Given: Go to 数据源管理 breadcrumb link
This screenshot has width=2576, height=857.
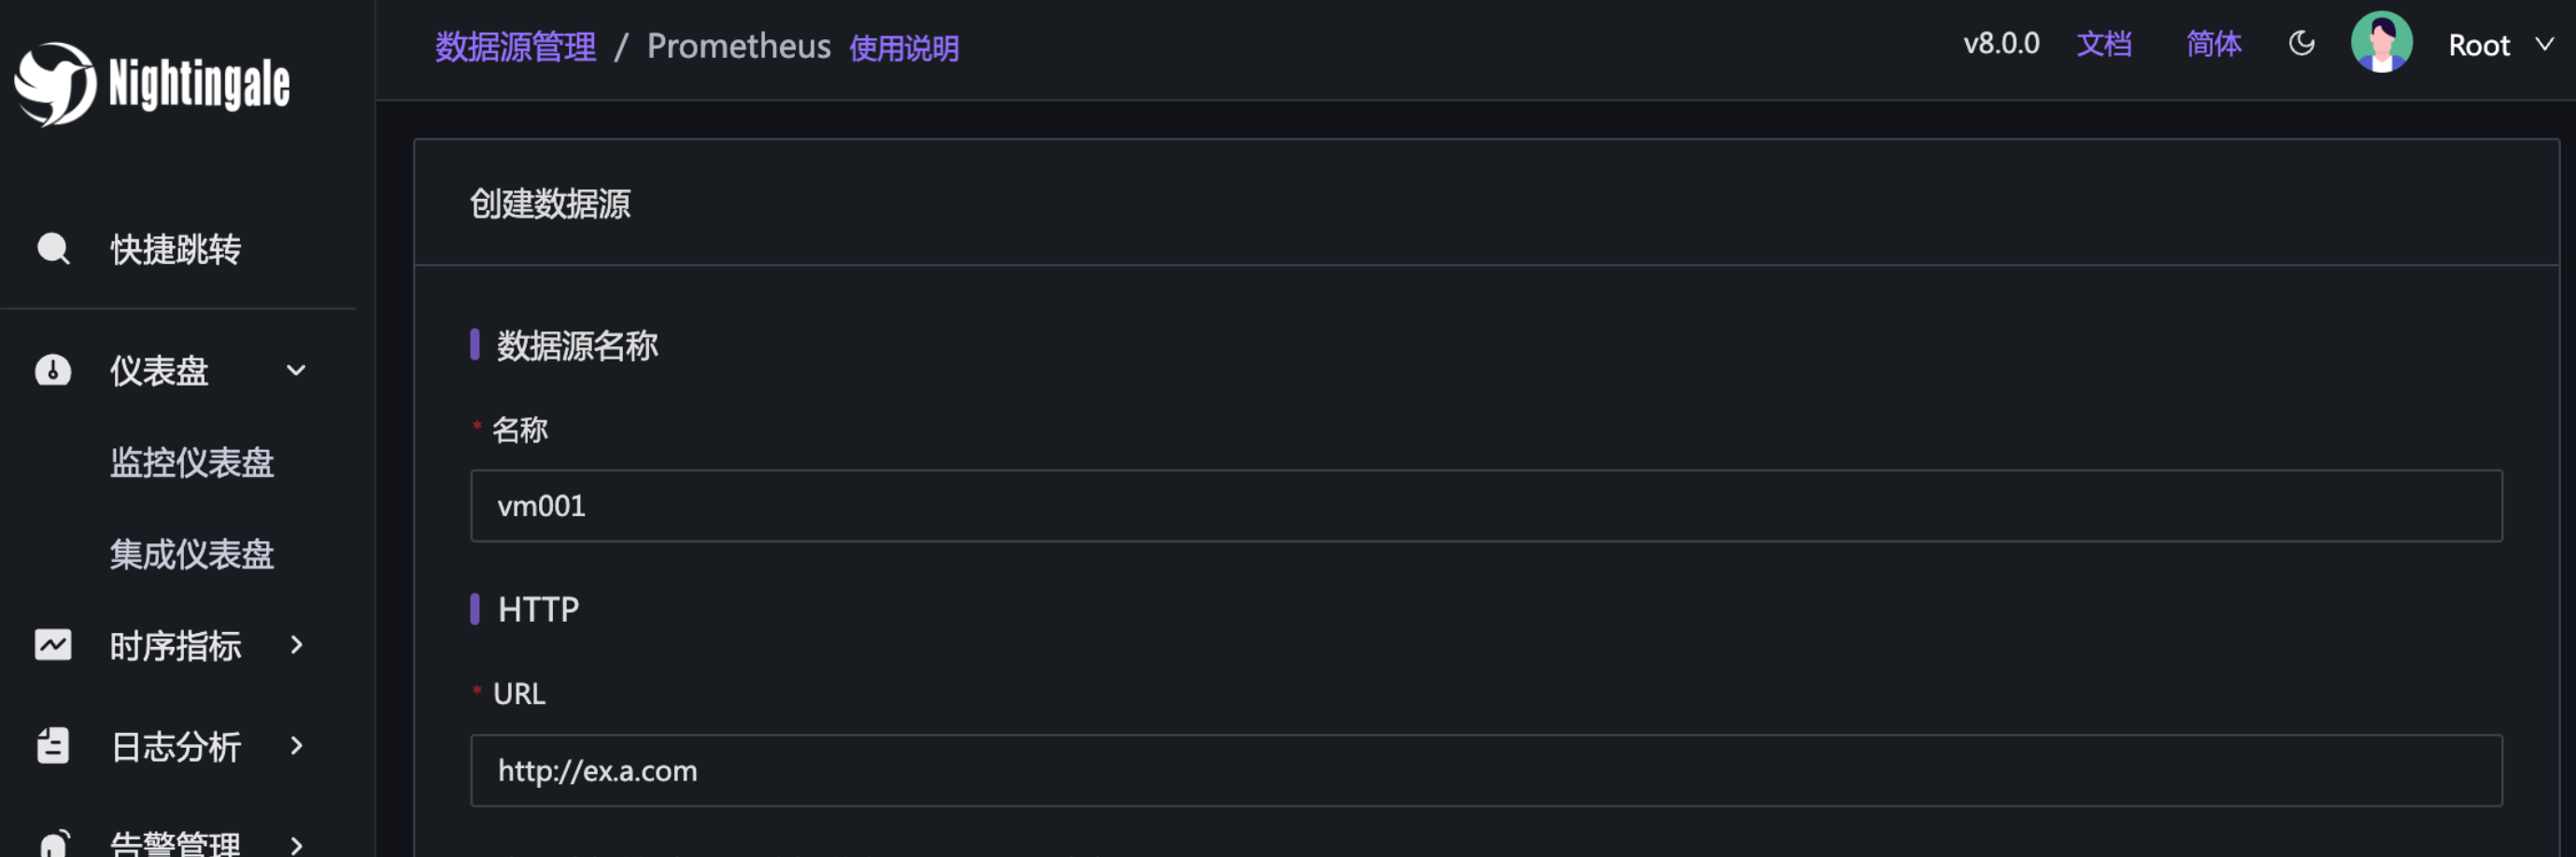Looking at the screenshot, I should (515, 46).
